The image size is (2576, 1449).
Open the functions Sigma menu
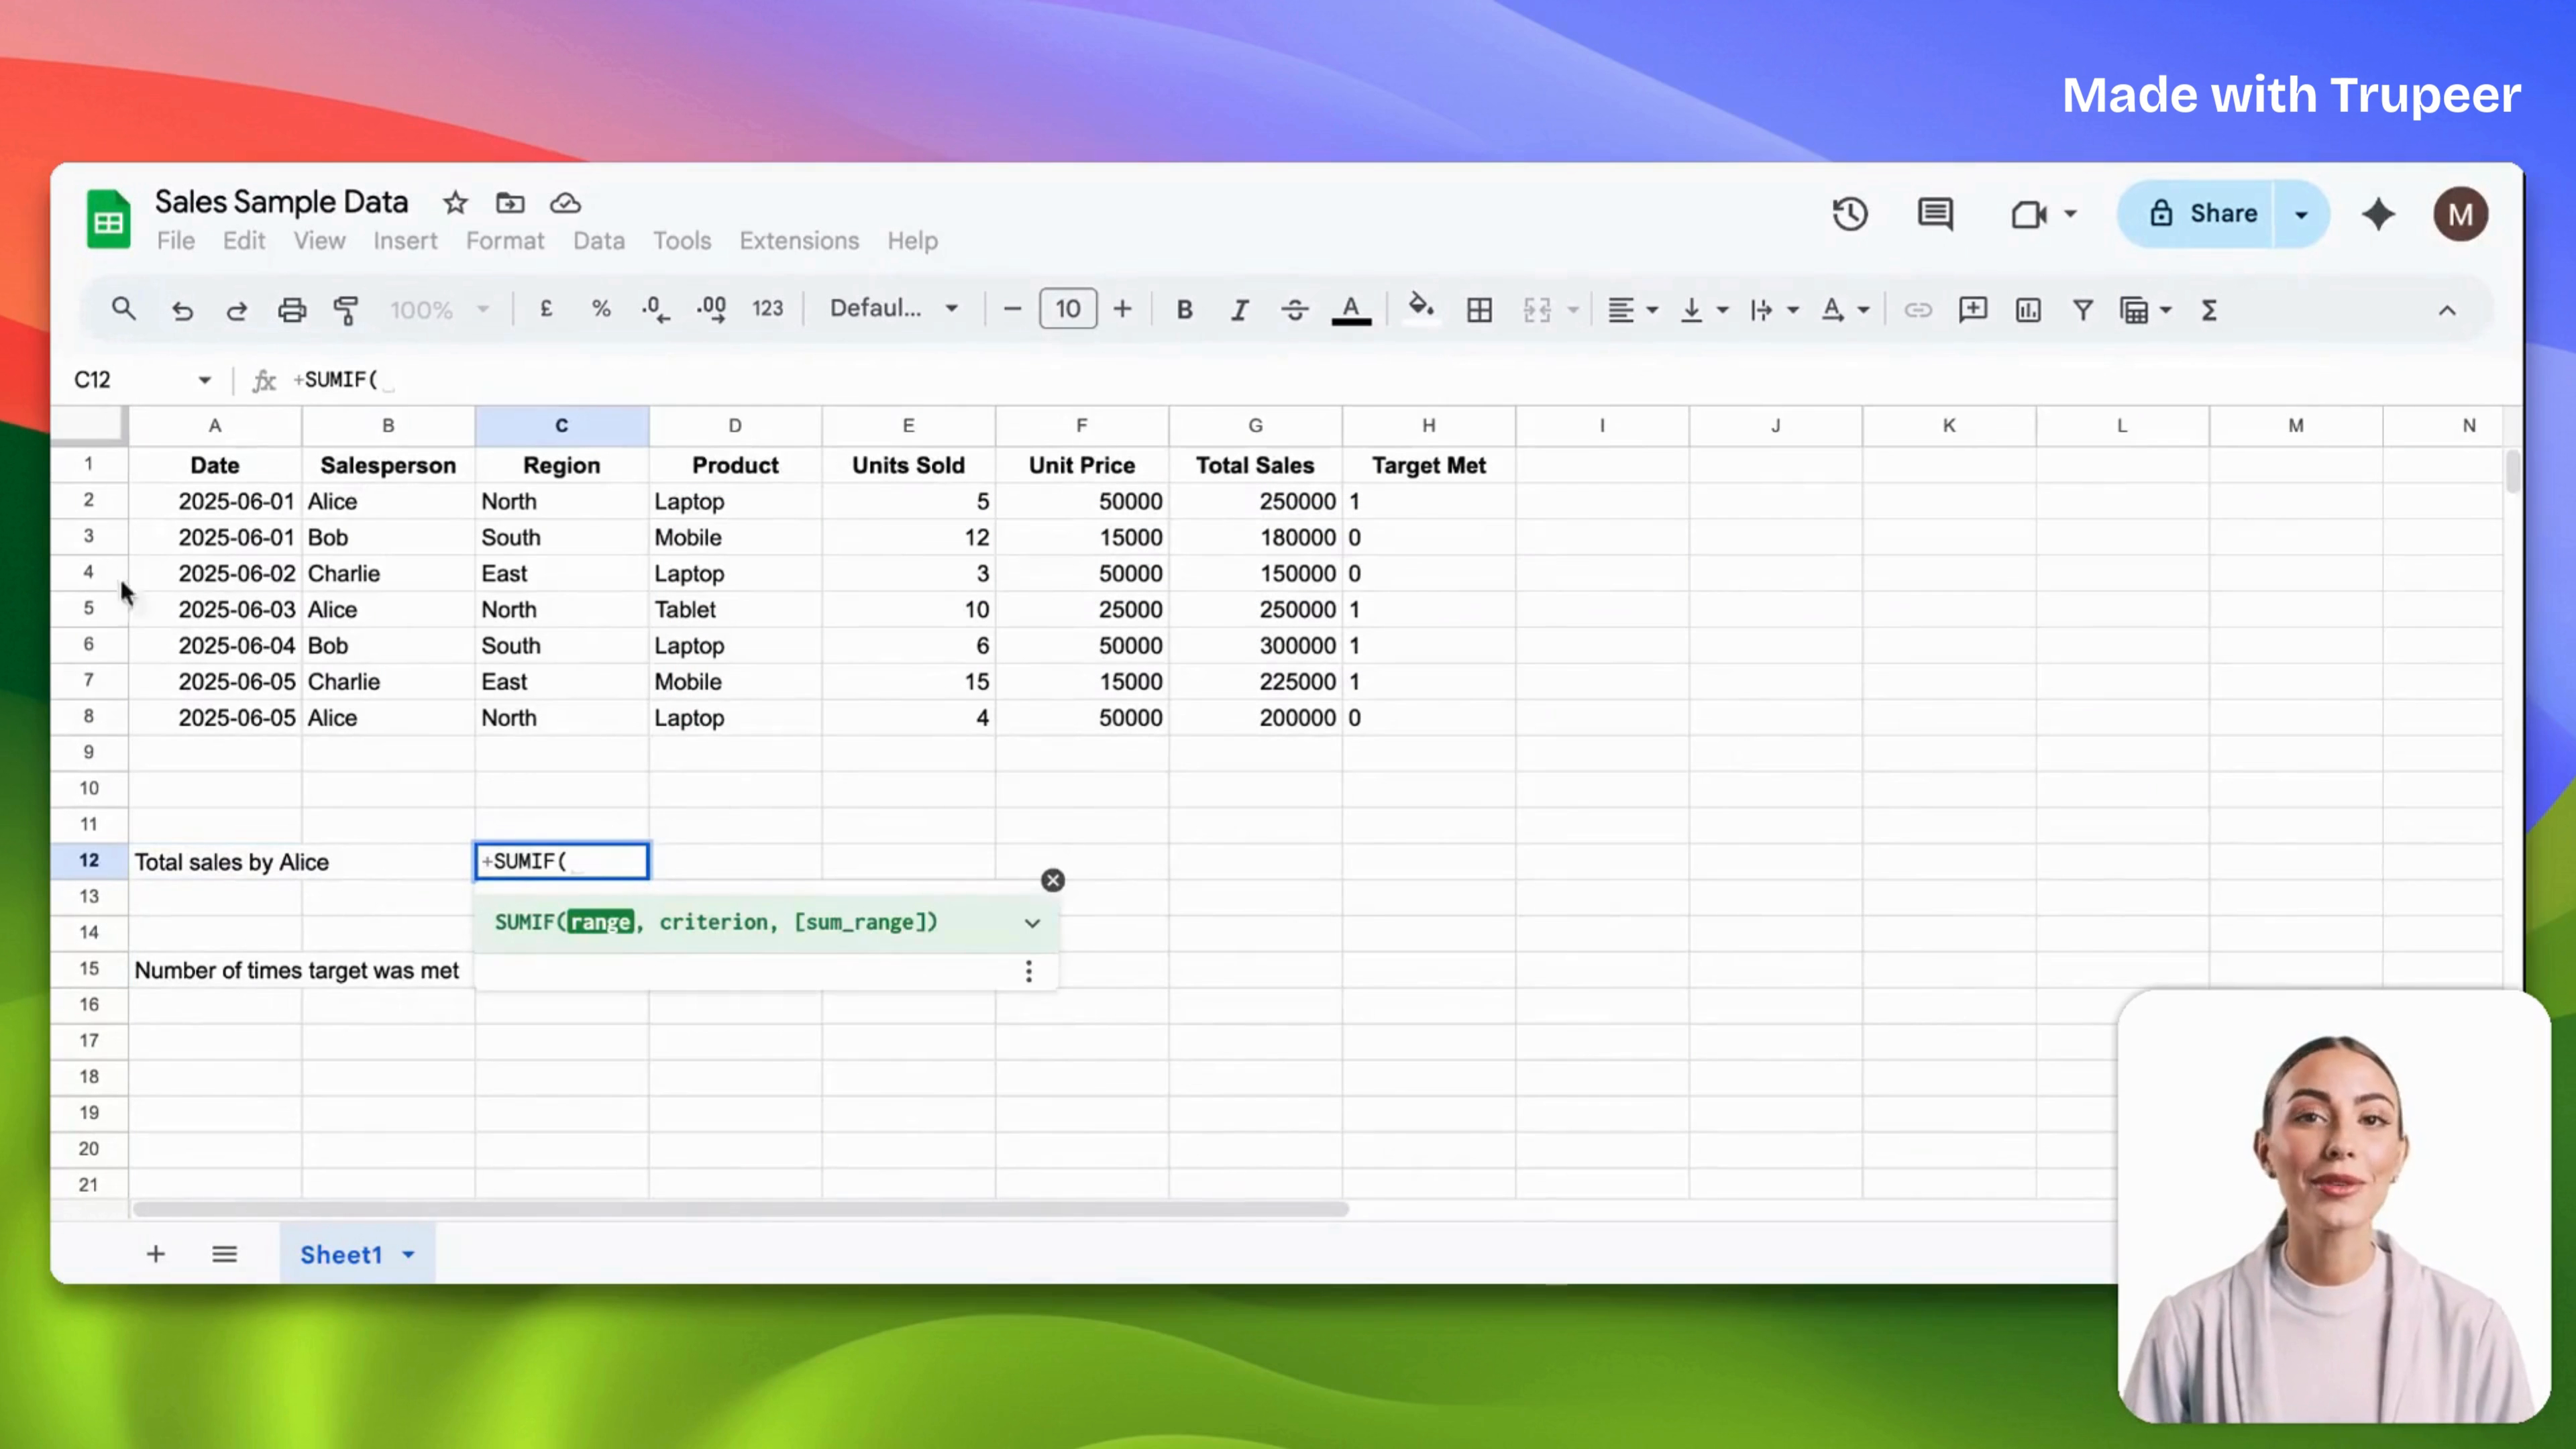tap(2209, 310)
